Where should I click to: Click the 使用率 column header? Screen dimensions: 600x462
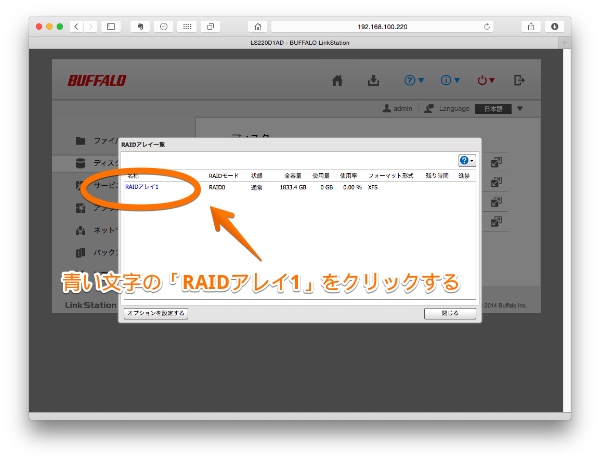tap(348, 176)
